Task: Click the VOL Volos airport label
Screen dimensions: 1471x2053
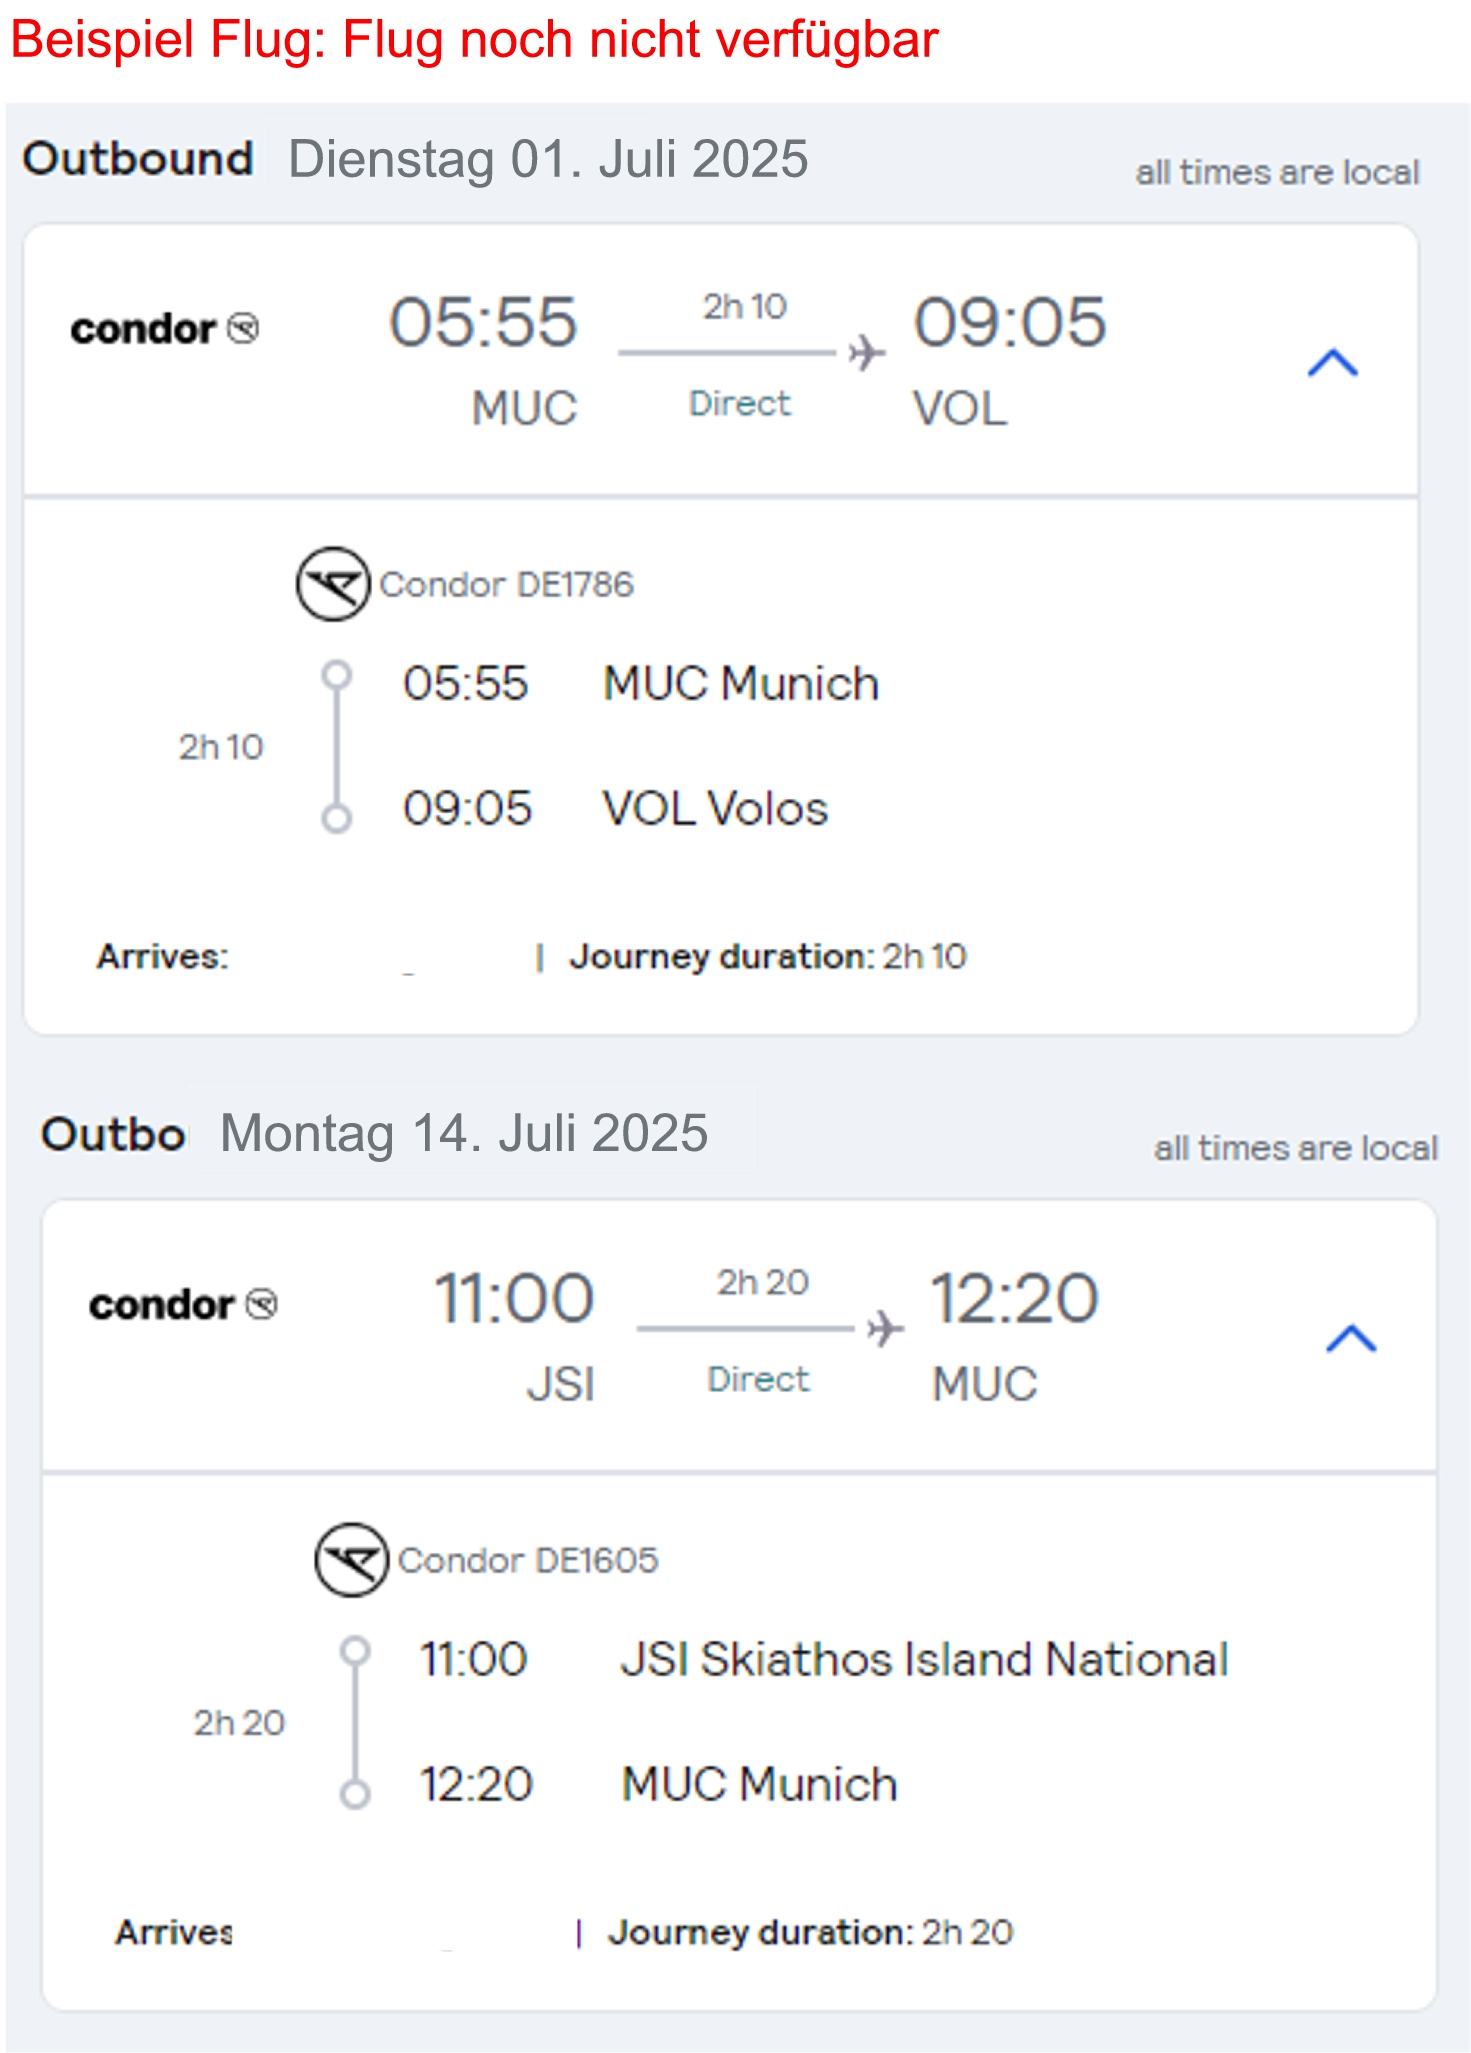Action: [x=715, y=808]
